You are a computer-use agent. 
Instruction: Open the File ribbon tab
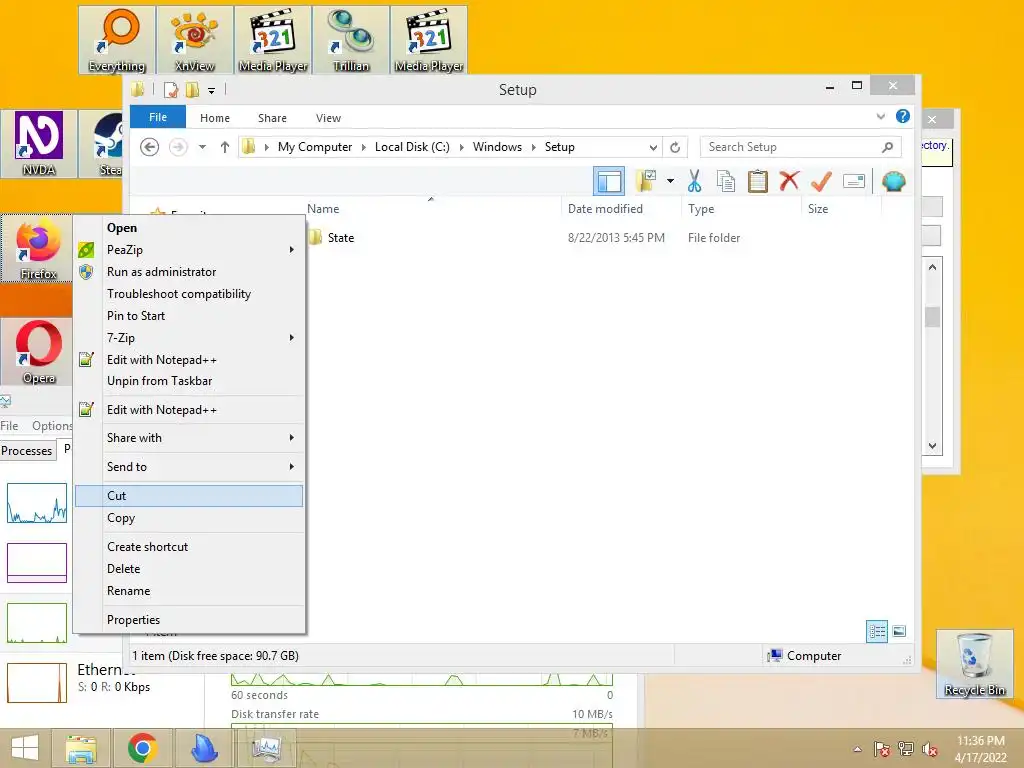click(x=158, y=118)
